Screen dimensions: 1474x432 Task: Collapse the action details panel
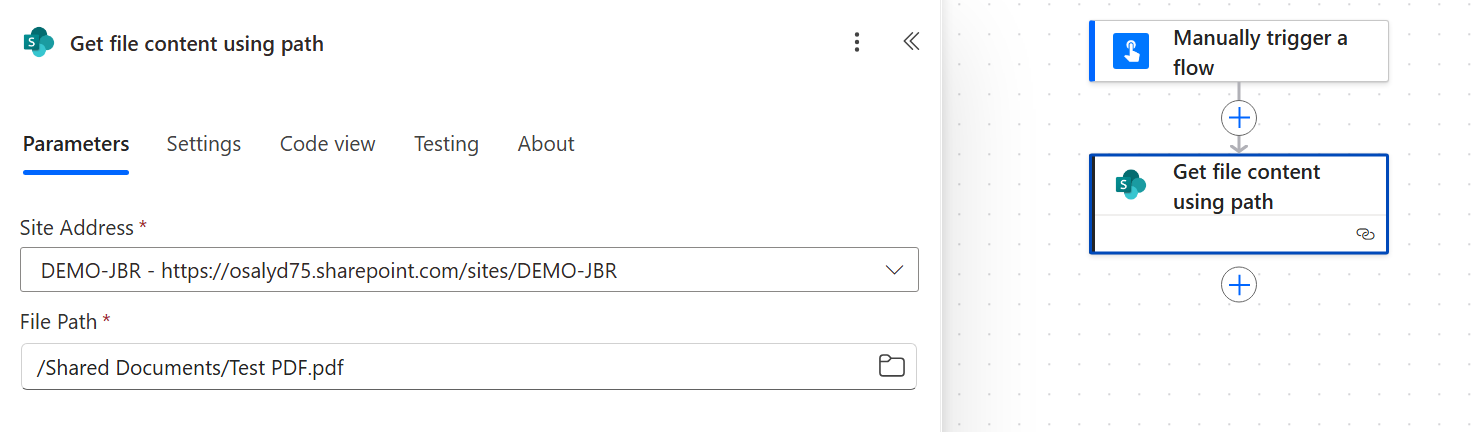[x=911, y=42]
